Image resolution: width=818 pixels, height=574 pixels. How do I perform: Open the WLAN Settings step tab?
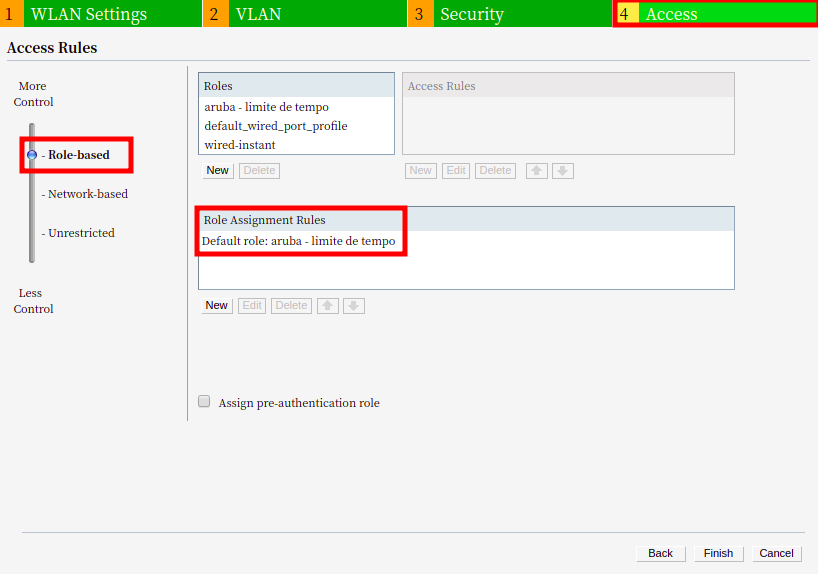tap(88, 14)
